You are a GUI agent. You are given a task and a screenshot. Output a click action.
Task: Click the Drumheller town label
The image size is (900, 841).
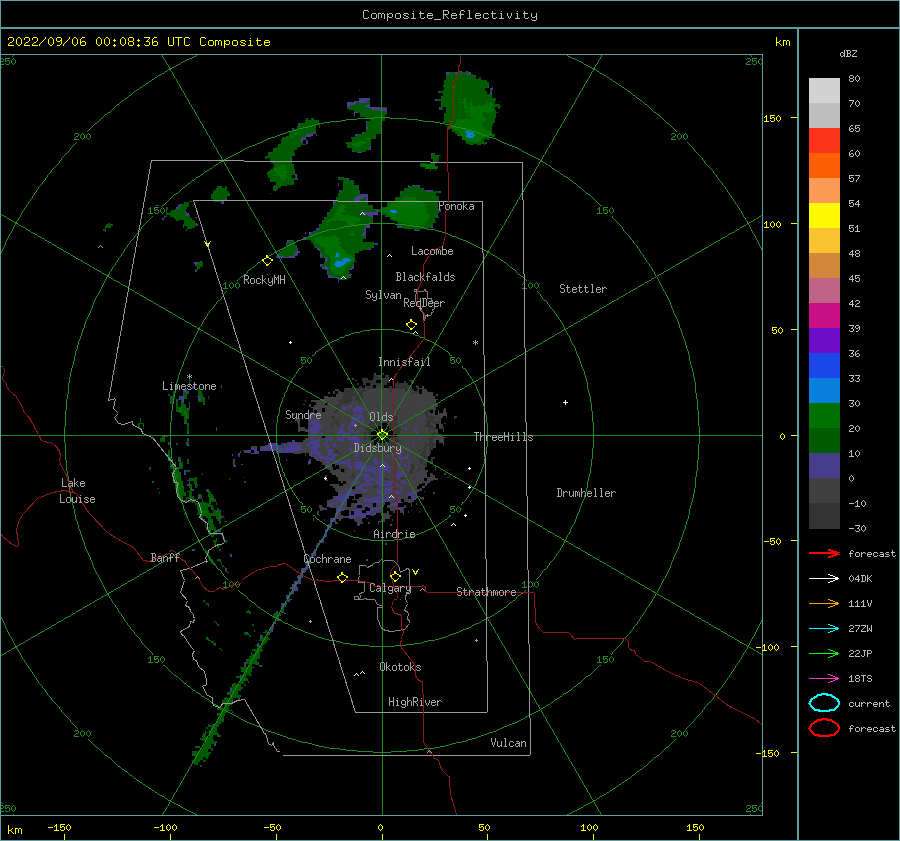click(x=586, y=493)
